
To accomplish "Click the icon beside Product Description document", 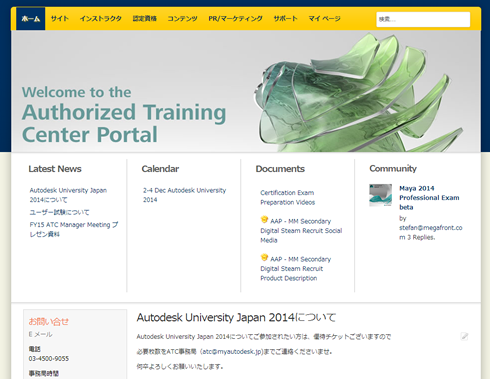I will (264, 257).
